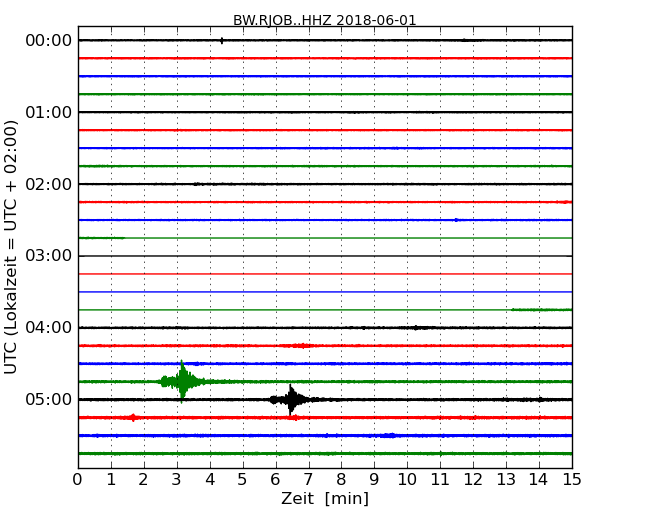
Task: Click the plot title "BW.RJOB..HHZ 2018-06-01"
Action: (x=325, y=20)
